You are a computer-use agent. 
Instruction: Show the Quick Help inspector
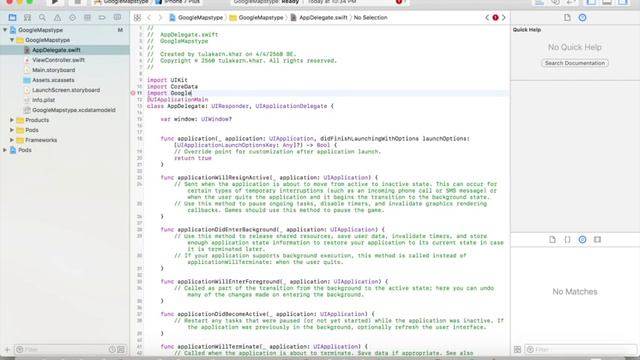pyautogui.click(x=582, y=18)
